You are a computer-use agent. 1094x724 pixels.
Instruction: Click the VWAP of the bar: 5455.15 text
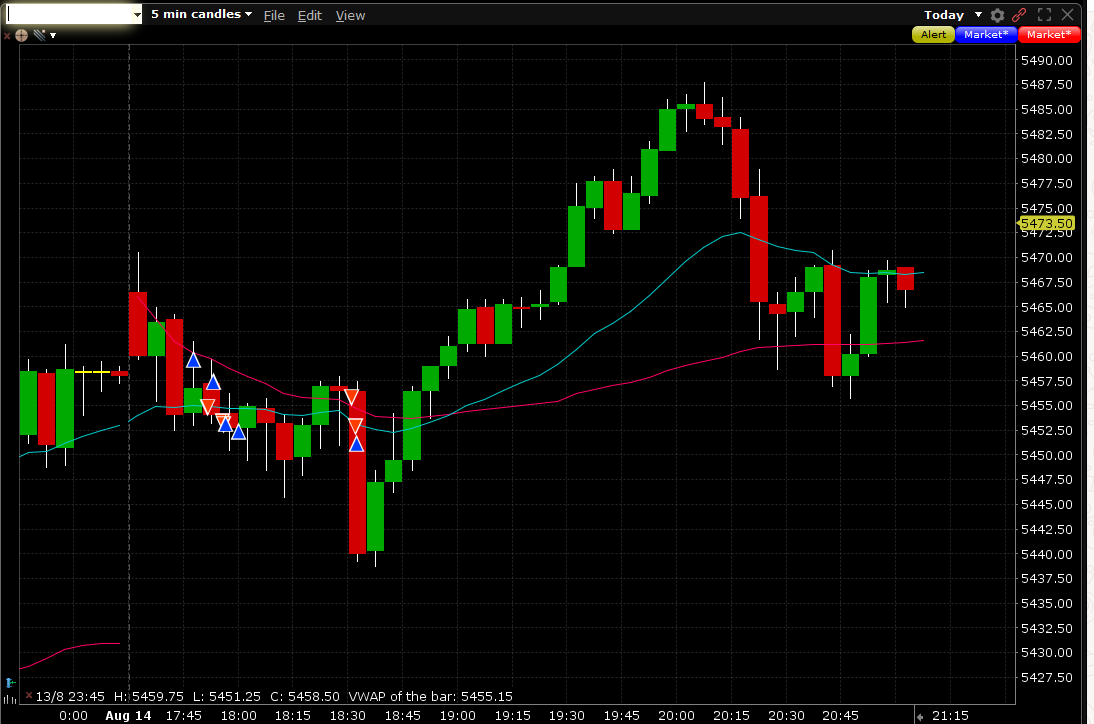430,696
